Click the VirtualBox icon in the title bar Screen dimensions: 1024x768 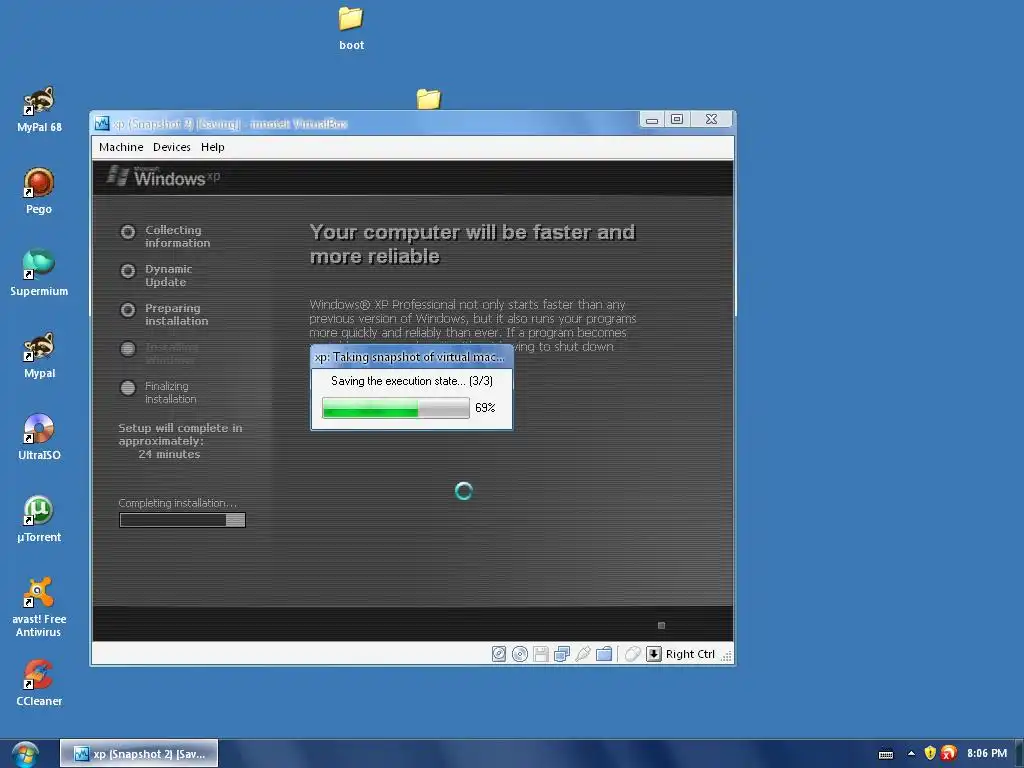click(x=102, y=123)
